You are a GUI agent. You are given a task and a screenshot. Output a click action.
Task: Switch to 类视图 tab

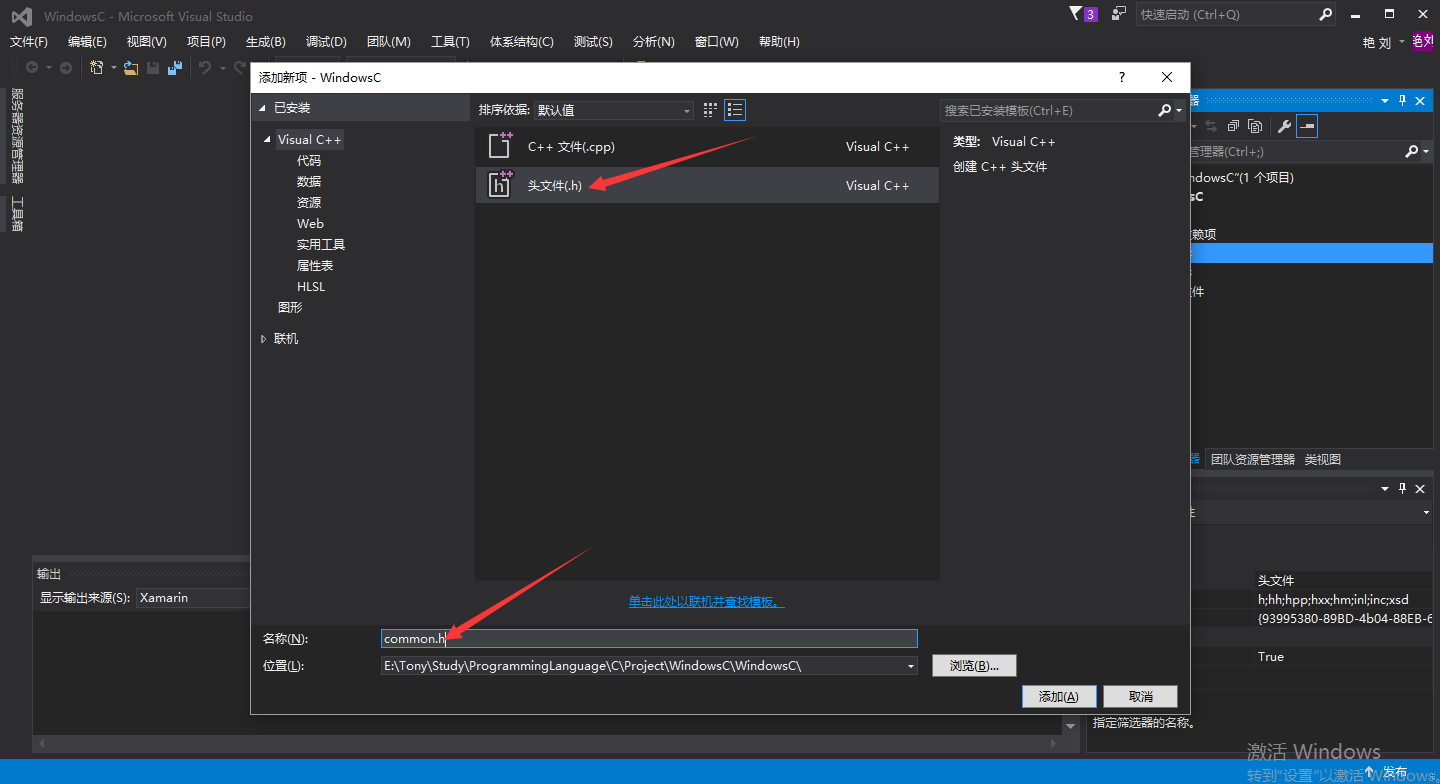tap(1323, 460)
